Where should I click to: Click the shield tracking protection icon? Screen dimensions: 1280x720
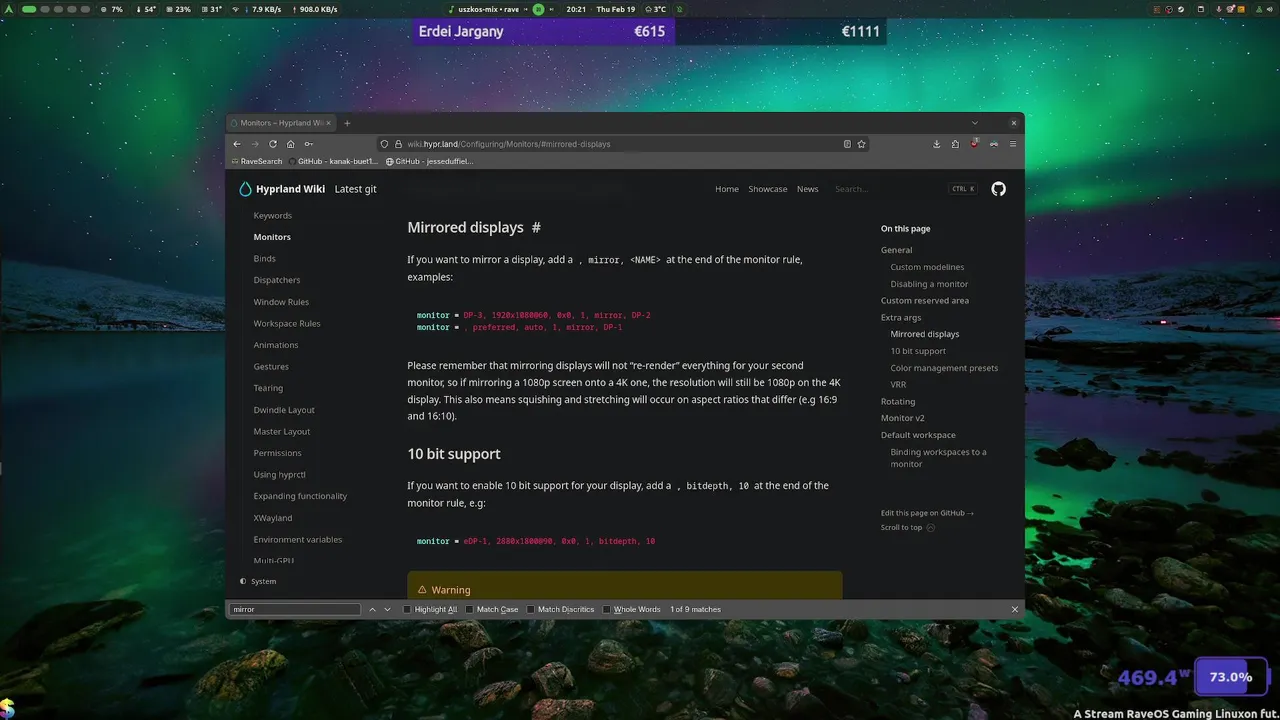coord(386,144)
